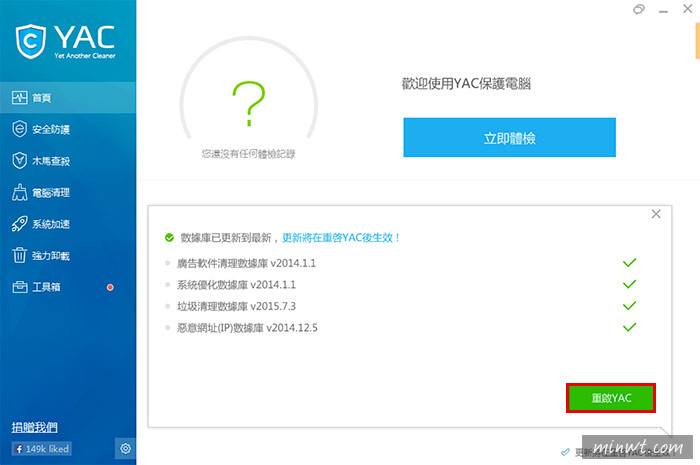Open settings with the gear icon

[x=125, y=448]
